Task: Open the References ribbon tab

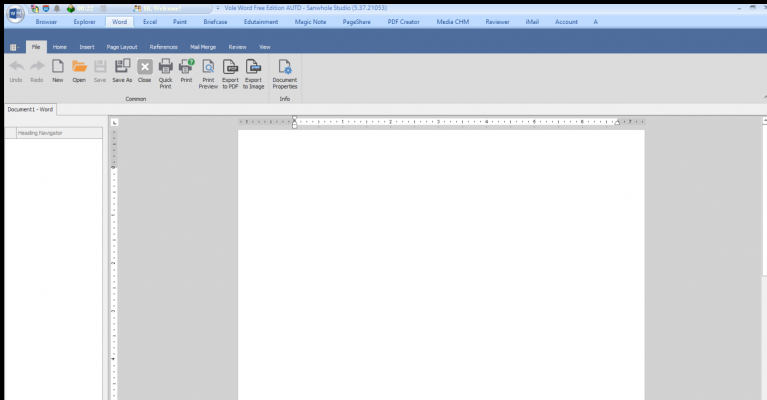Action: 163,47
